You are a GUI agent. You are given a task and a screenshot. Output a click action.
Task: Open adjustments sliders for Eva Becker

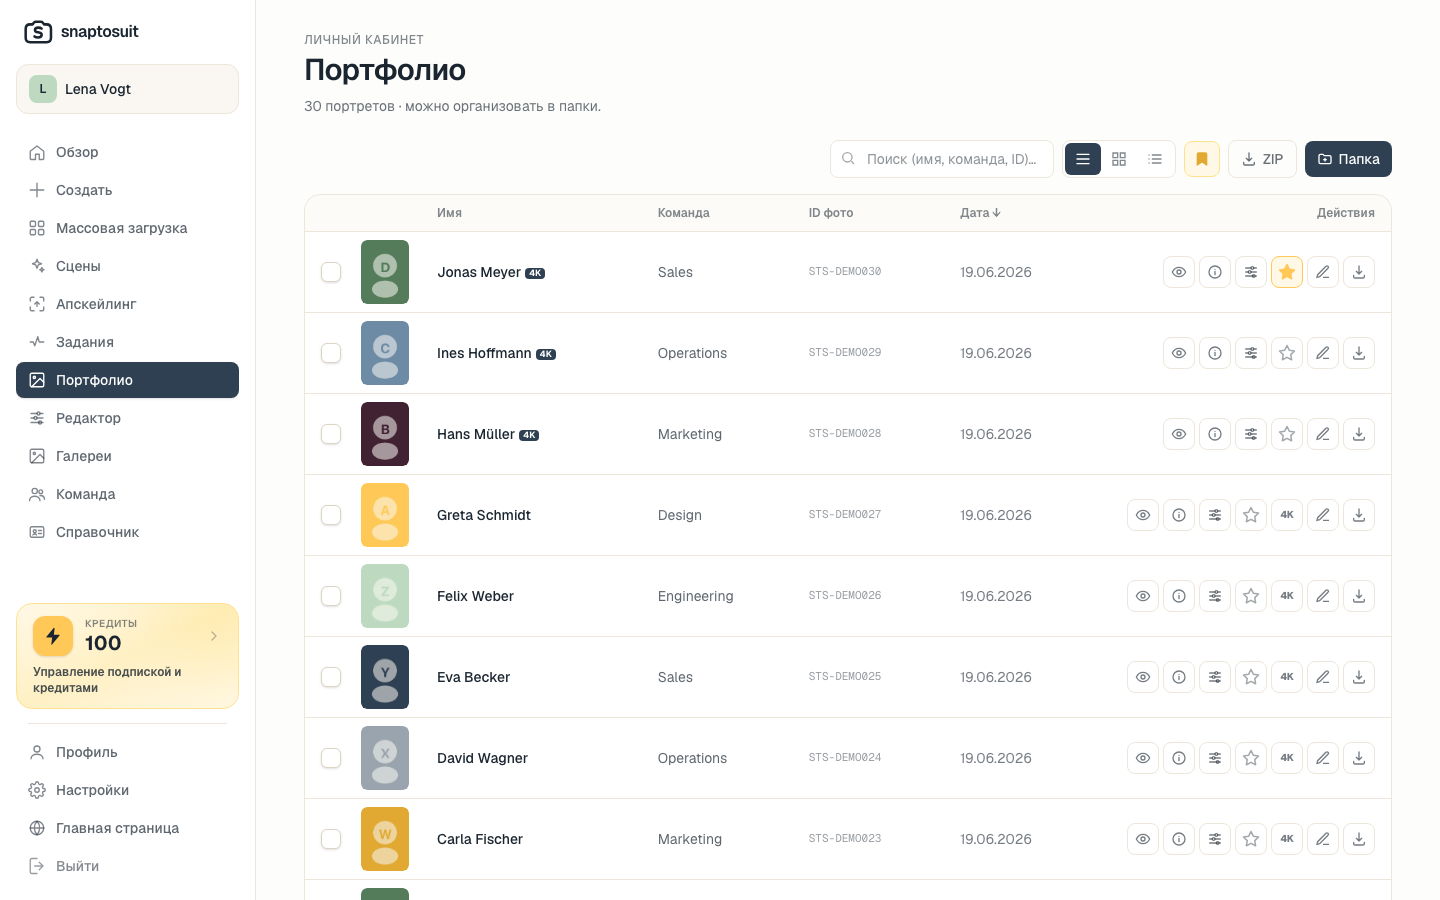[x=1215, y=677]
